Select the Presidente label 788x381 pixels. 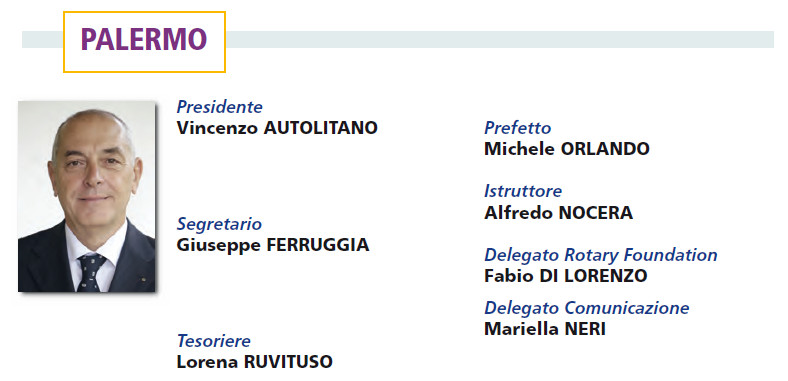point(220,107)
